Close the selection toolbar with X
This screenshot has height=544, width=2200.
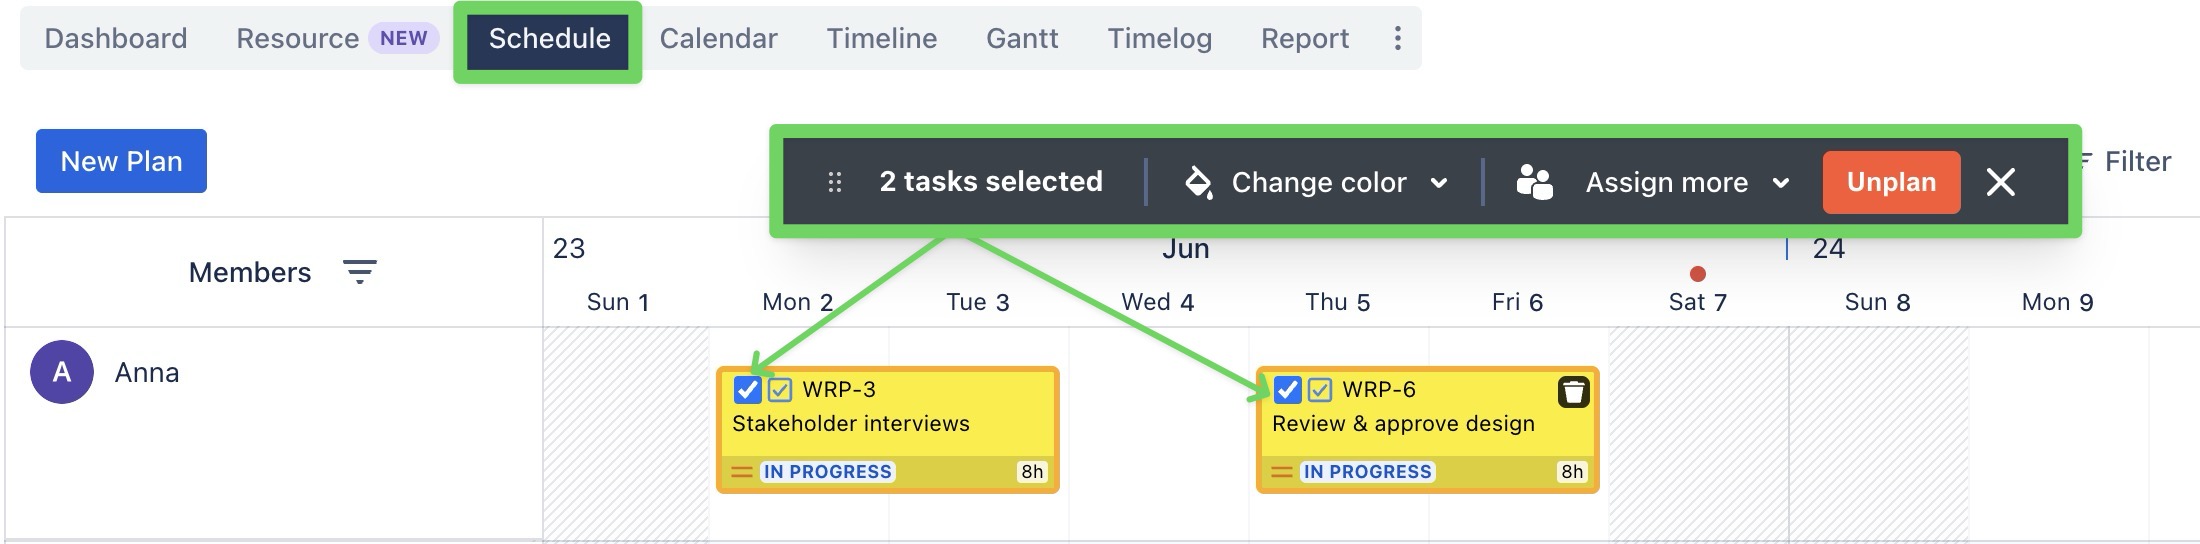[2000, 182]
